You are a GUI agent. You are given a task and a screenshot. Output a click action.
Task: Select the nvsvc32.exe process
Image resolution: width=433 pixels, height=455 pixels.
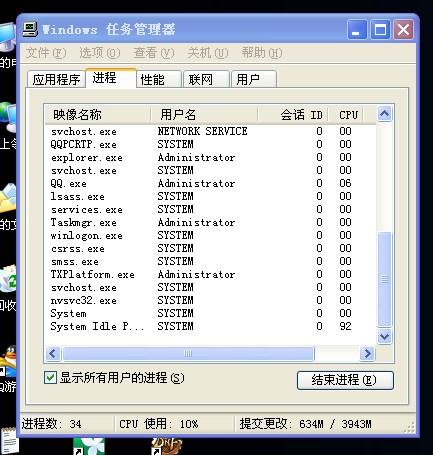click(211, 300)
